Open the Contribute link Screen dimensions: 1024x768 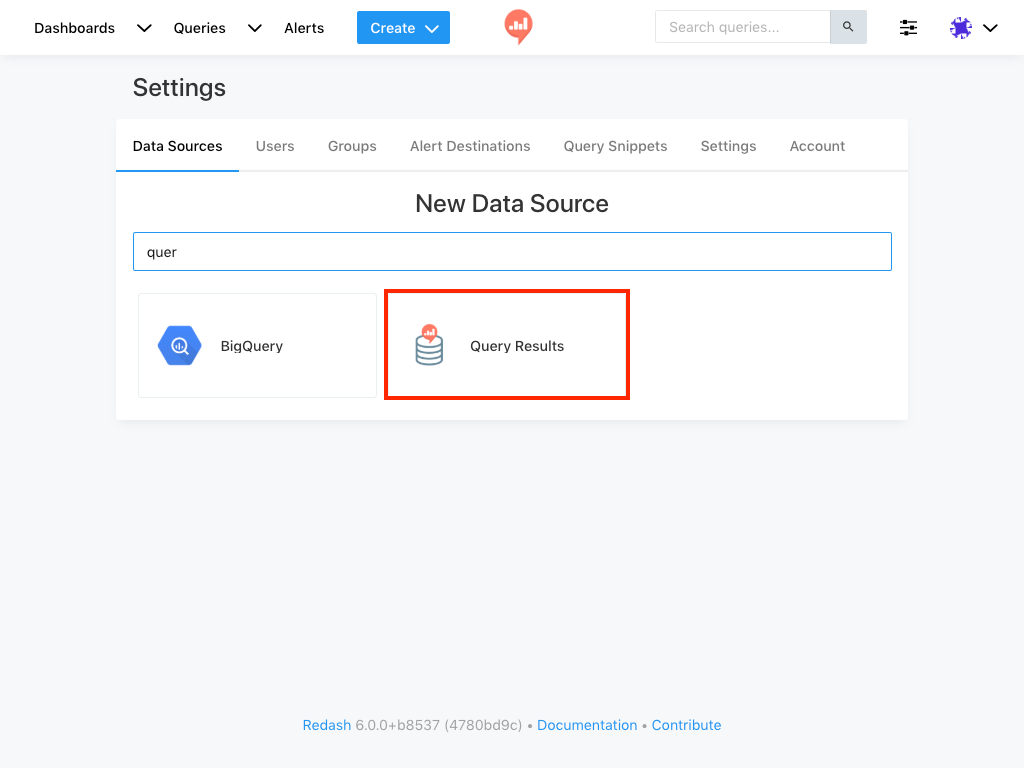(x=686, y=725)
